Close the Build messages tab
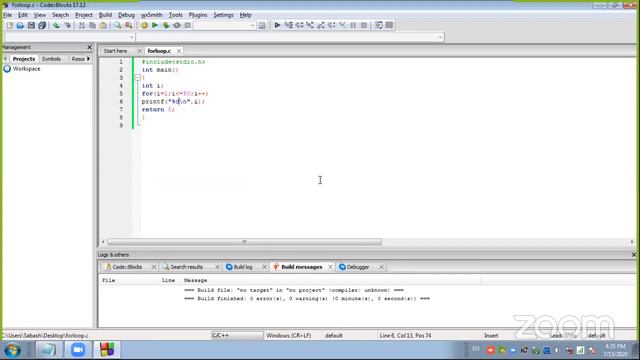The width and height of the screenshot is (640, 360). click(x=330, y=267)
